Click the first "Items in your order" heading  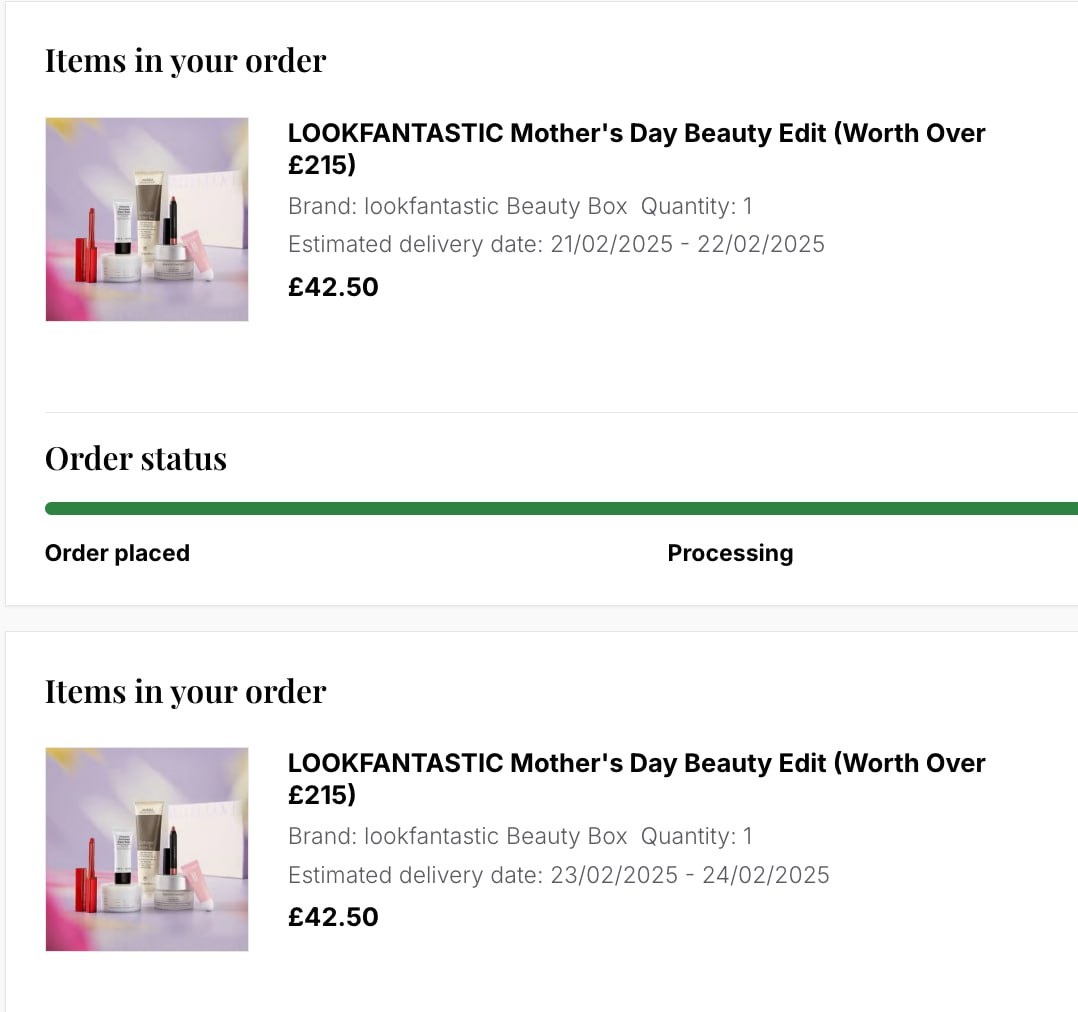(x=185, y=61)
